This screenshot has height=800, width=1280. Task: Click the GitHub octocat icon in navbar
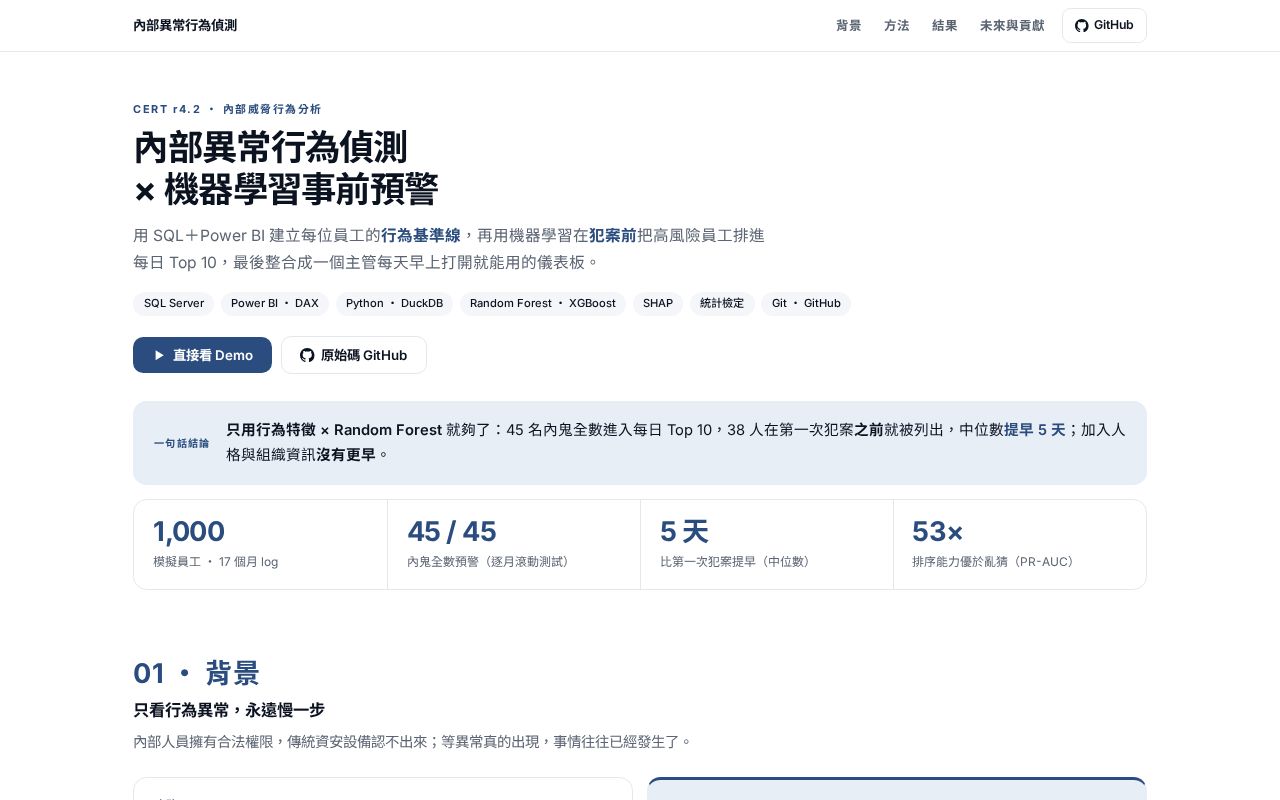[x=1081, y=25]
